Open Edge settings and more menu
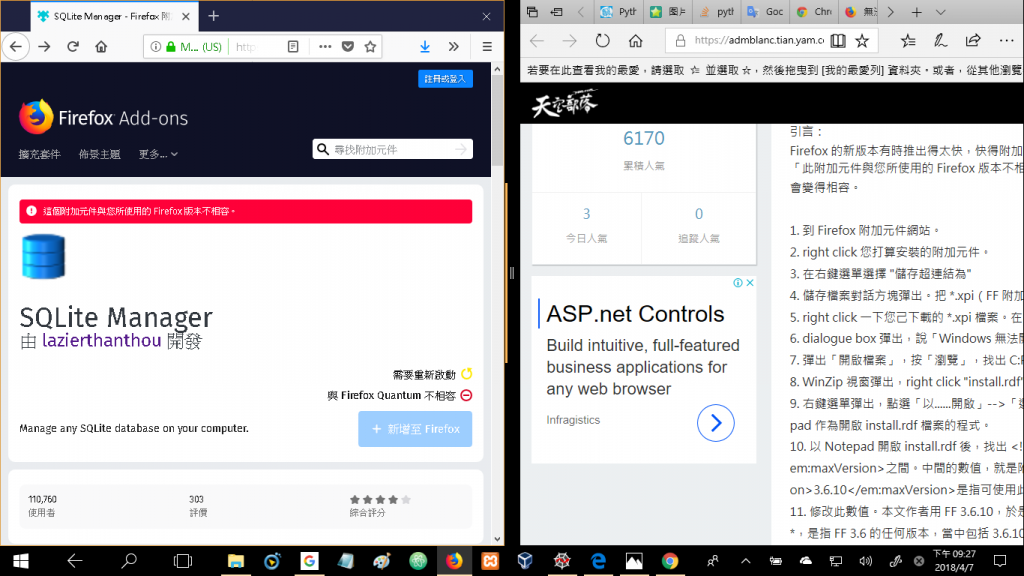 [x=1006, y=40]
